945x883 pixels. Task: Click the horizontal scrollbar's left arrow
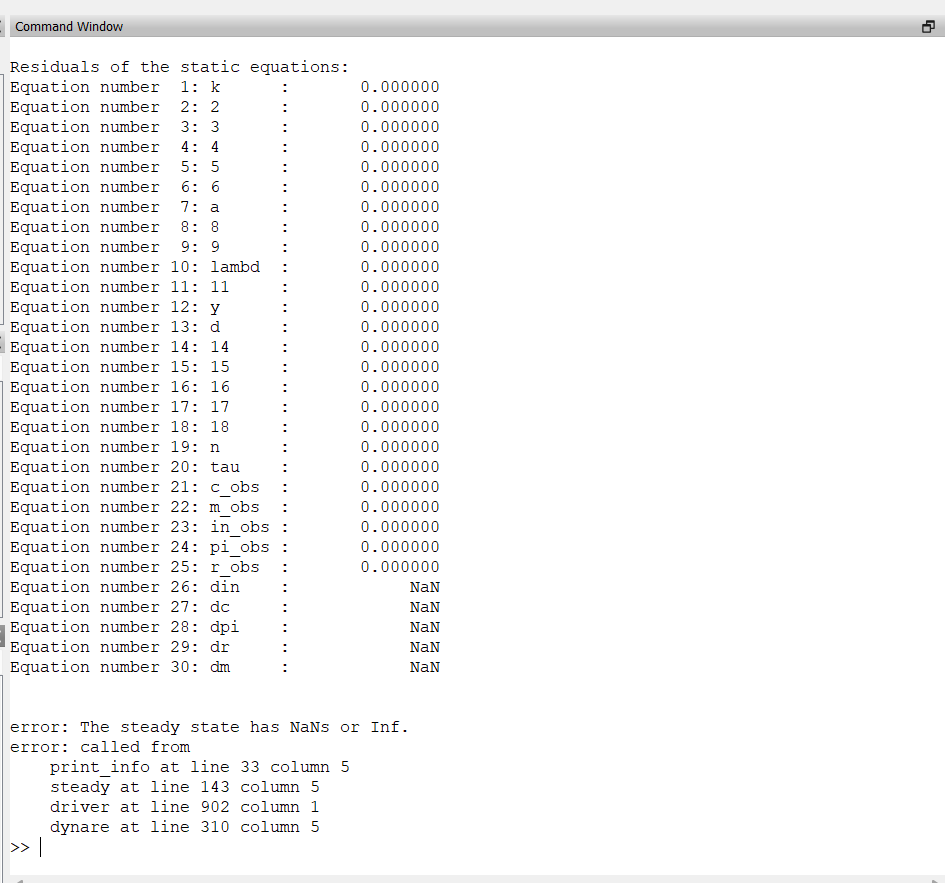(18, 879)
